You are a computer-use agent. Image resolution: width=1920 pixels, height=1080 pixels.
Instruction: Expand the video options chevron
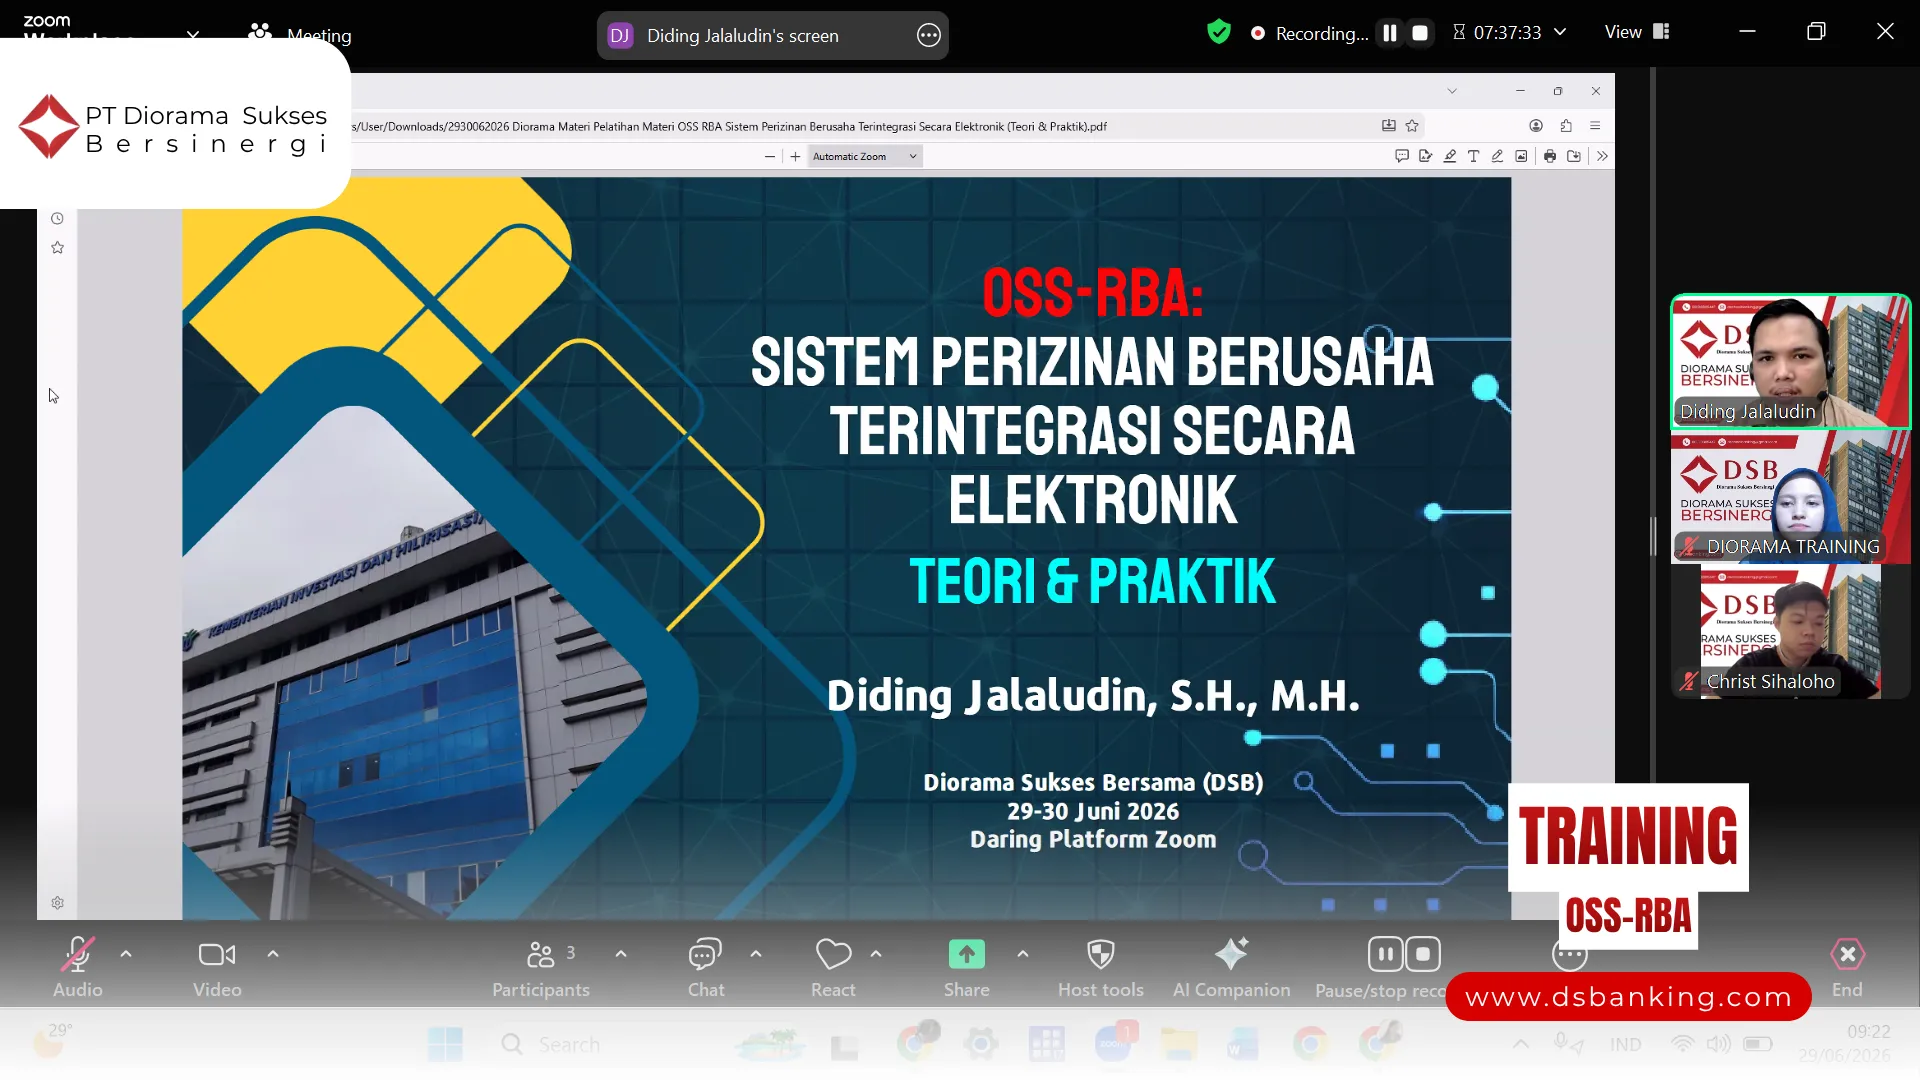(x=273, y=954)
